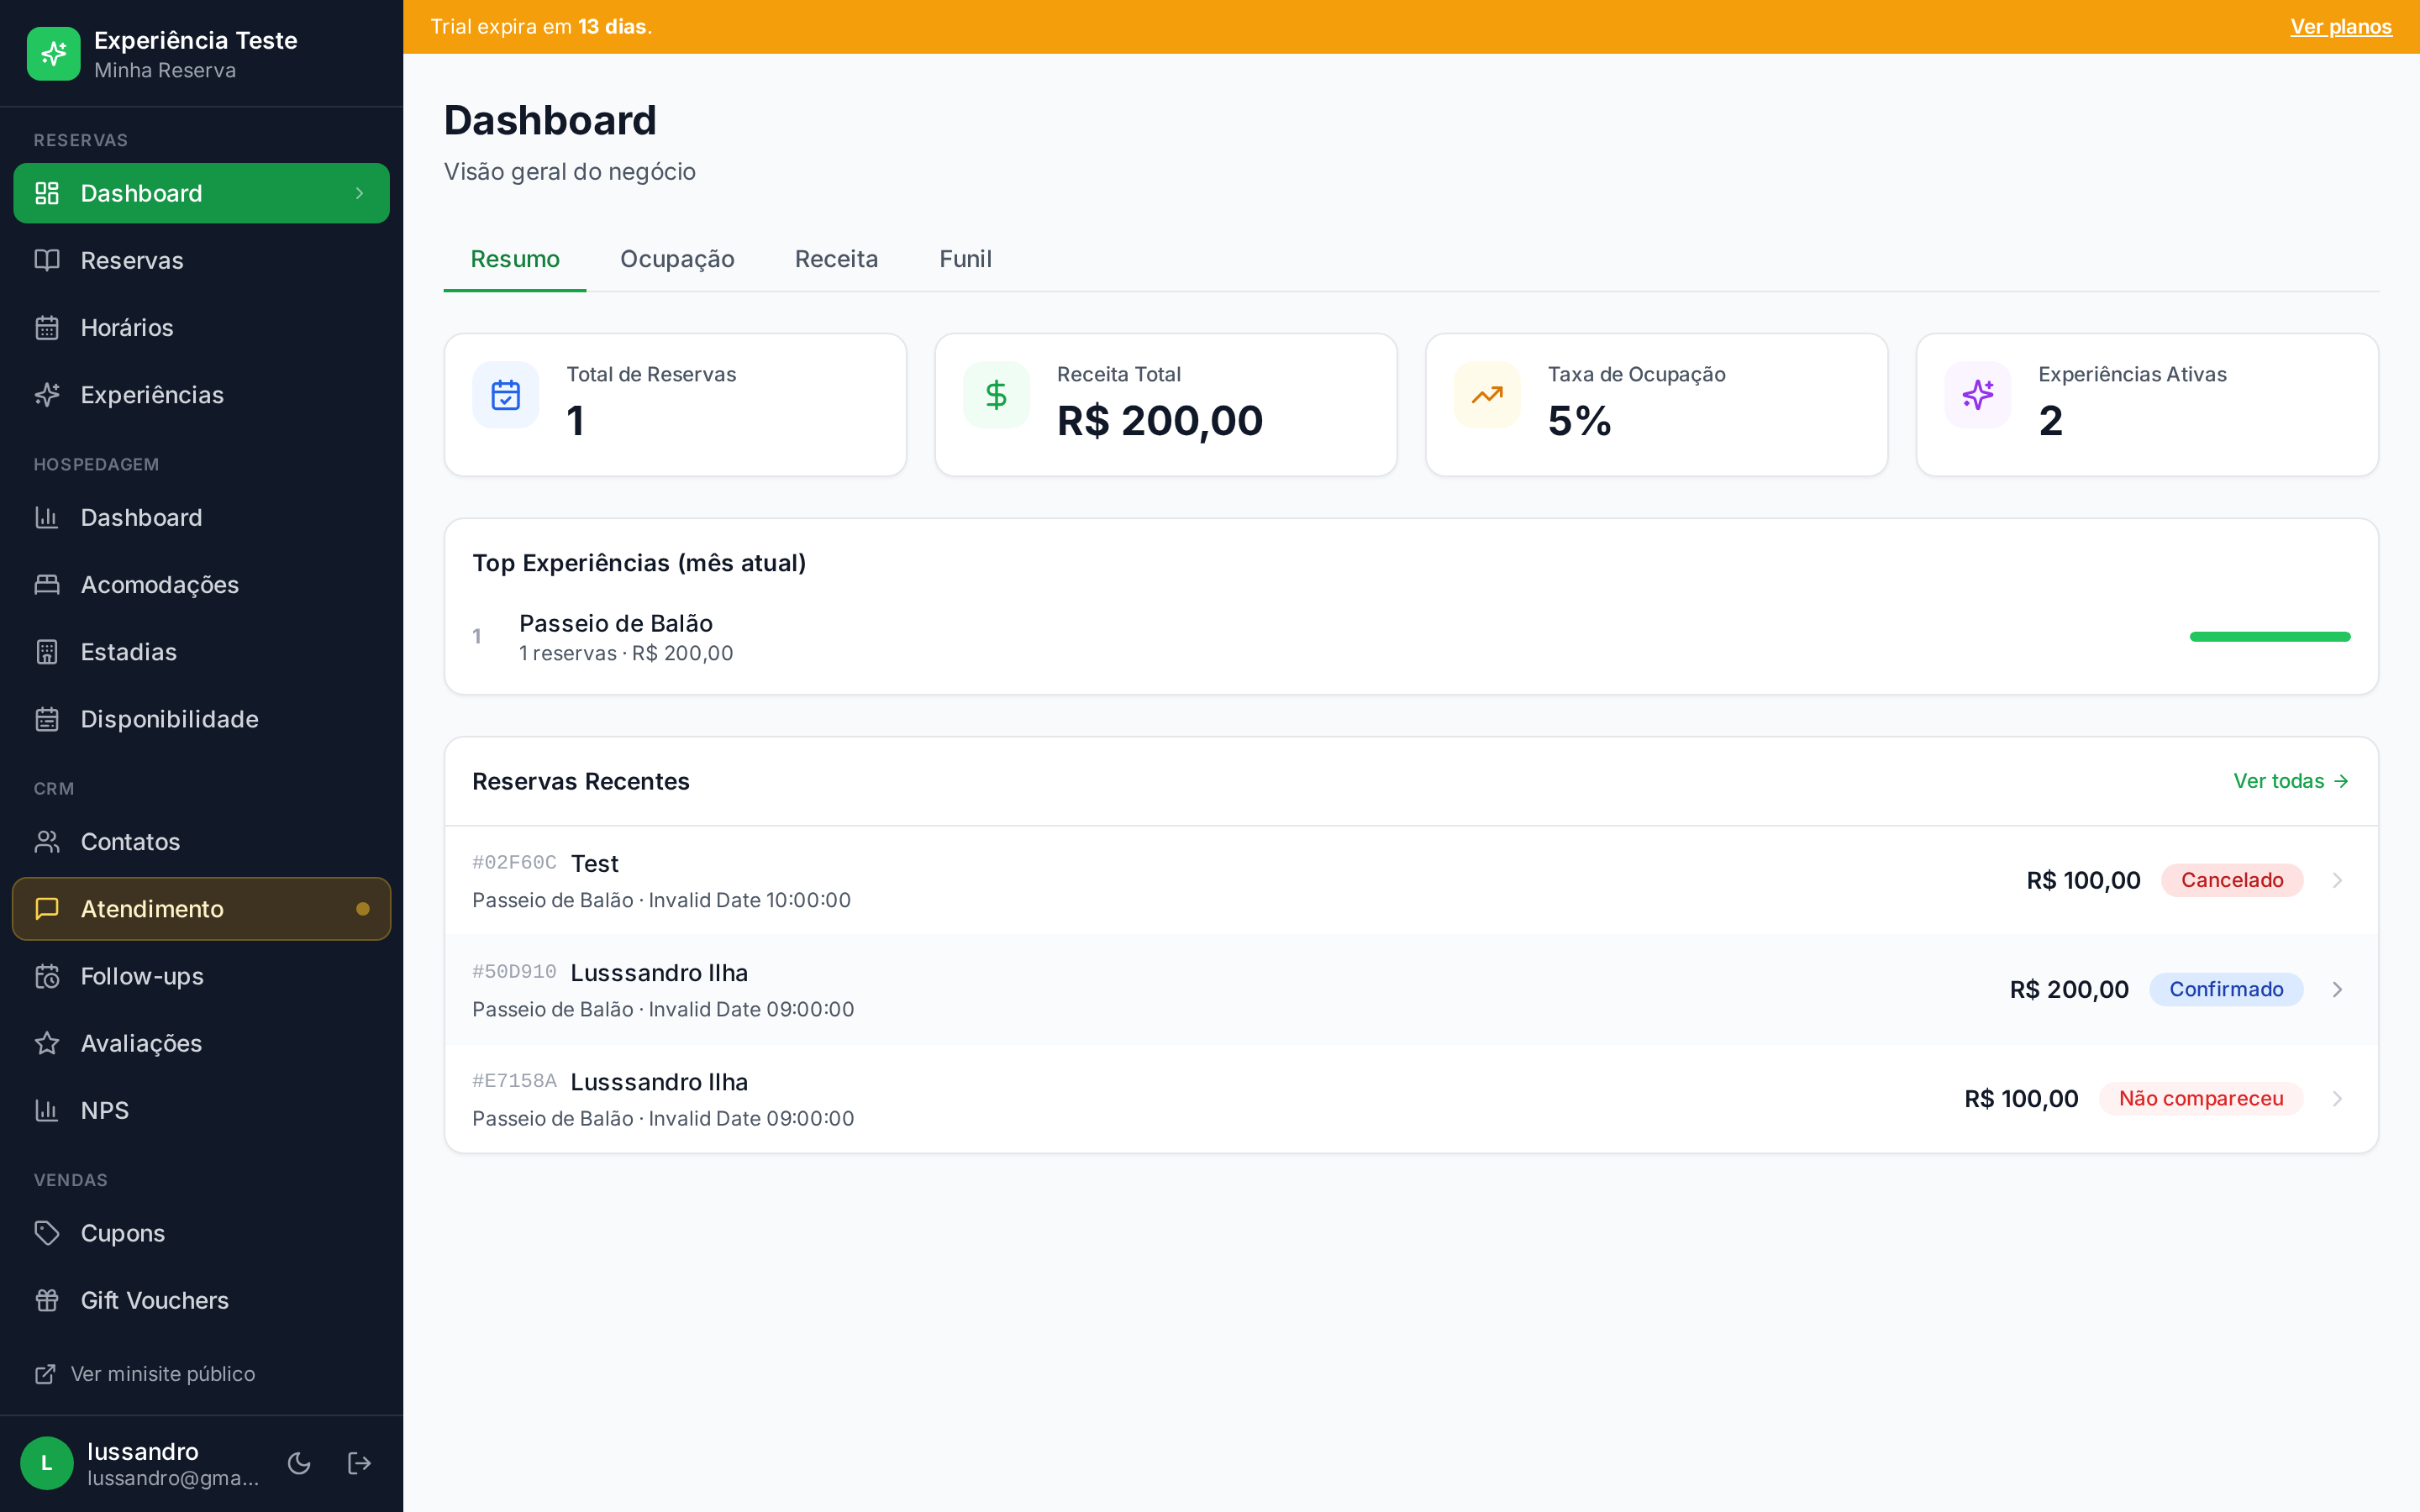2420x1512 pixels.
Task: Click the Avaliações star icon
Action: (47, 1042)
